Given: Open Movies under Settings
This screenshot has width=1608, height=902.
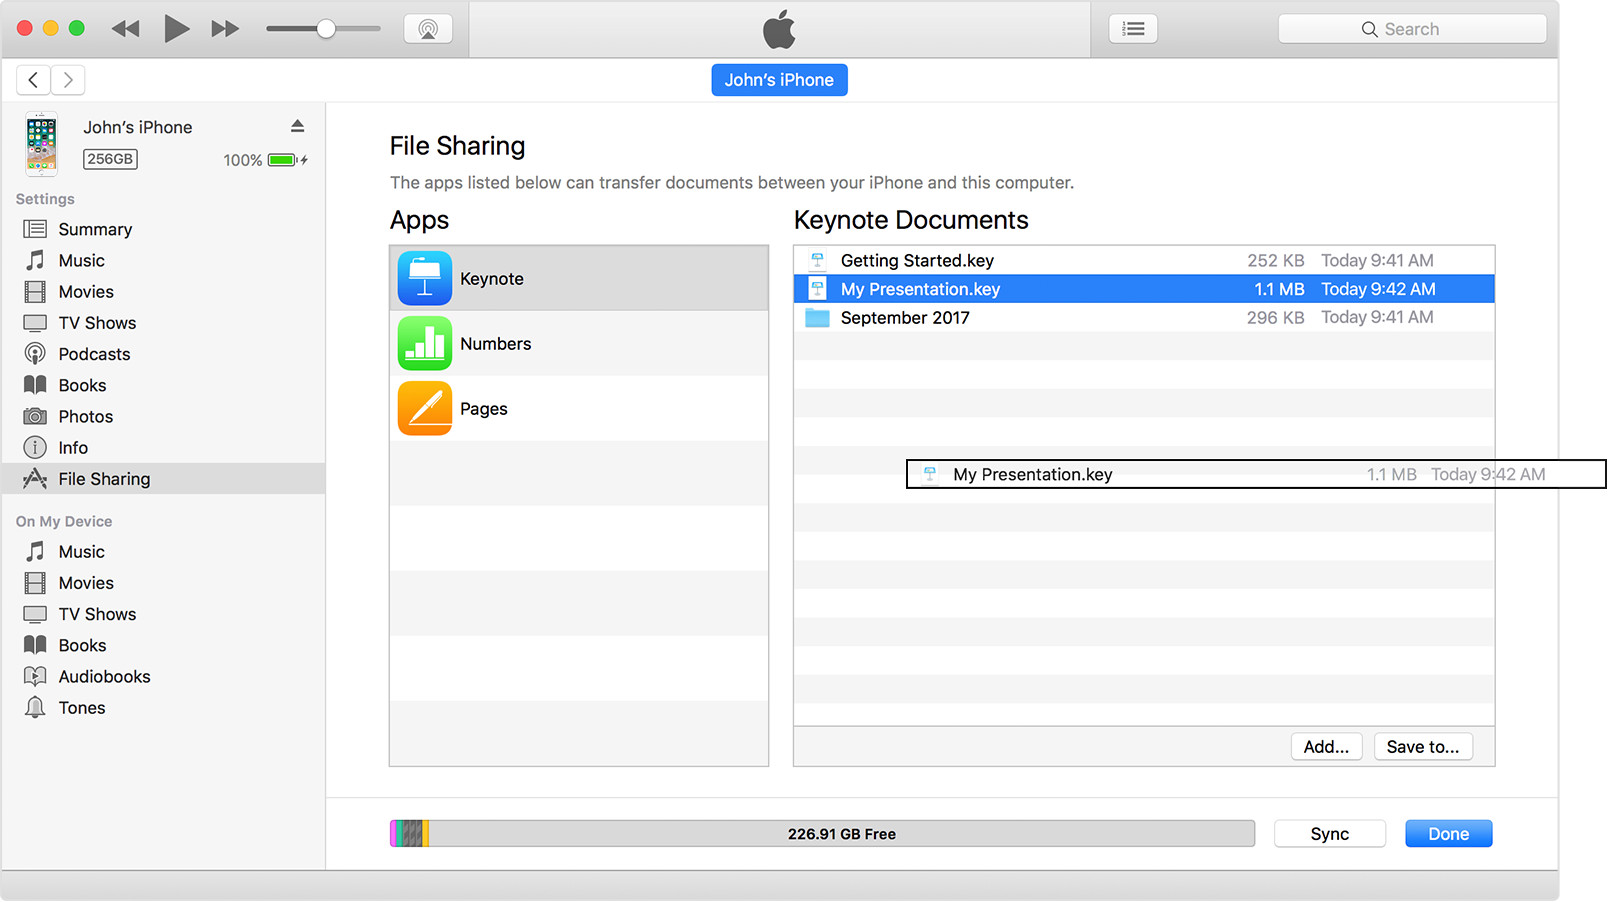Looking at the screenshot, I should pos(86,292).
